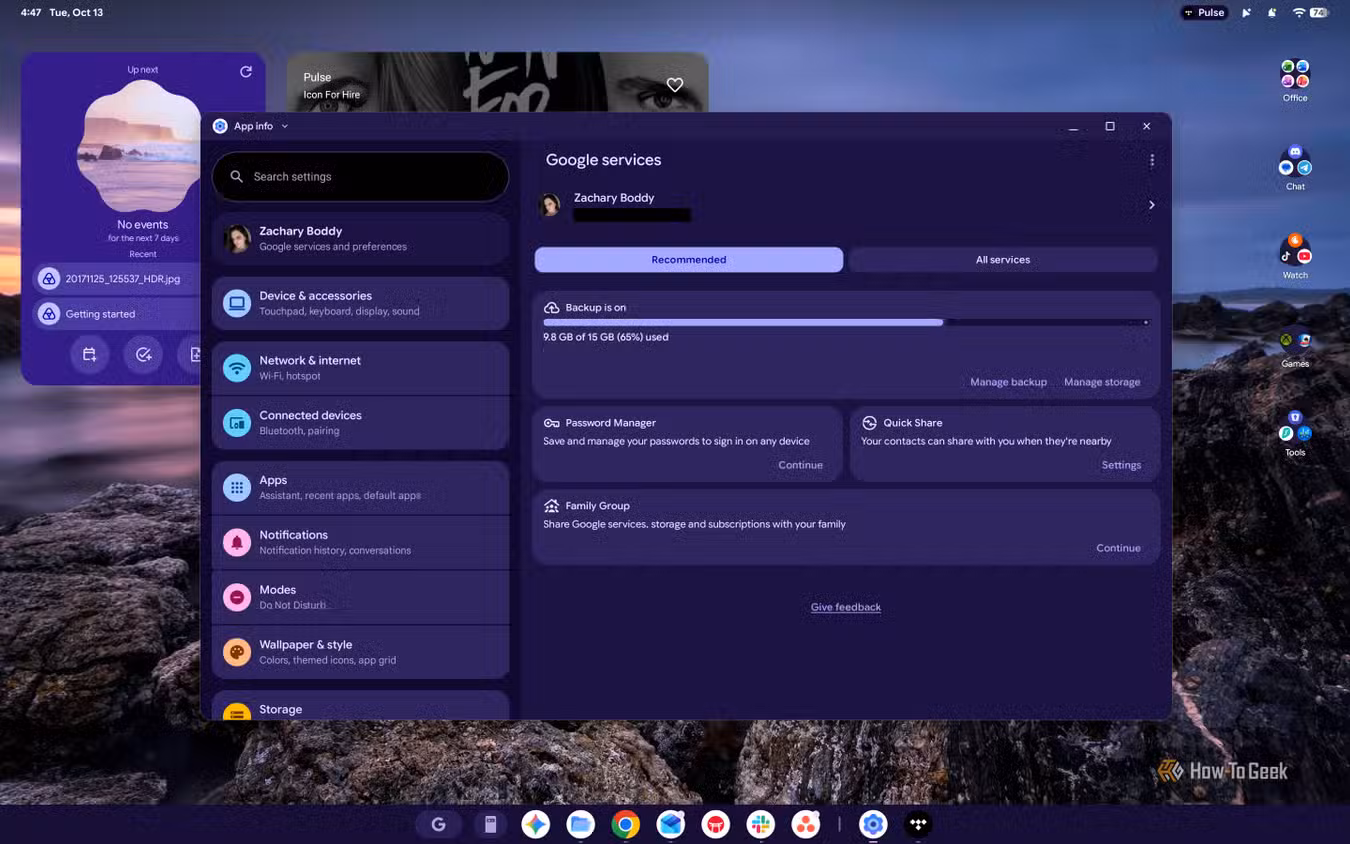Click the Settings gear icon in taskbar
This screenshot has width=1350, height=844.
pos(873,824)
